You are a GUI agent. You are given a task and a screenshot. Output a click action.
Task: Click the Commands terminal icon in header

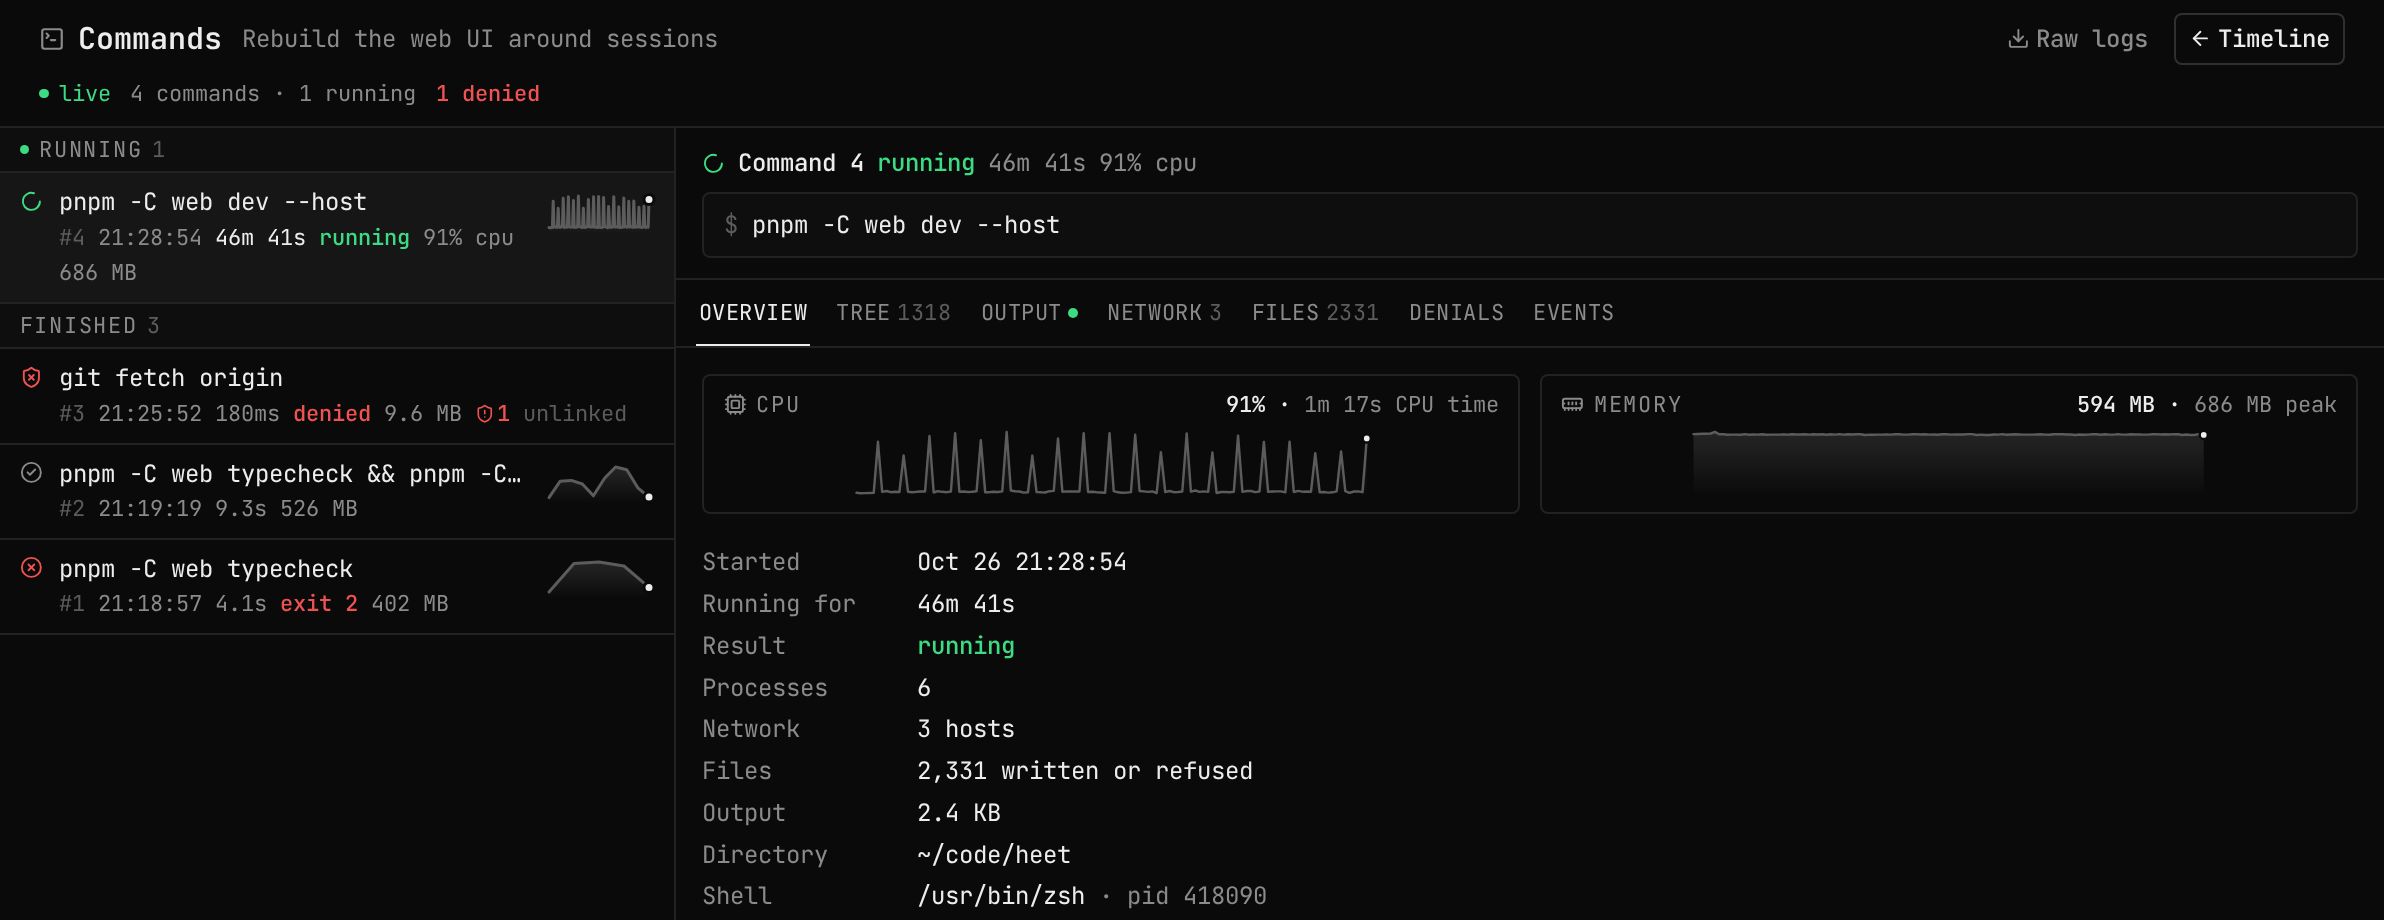[x=52, y=39]
